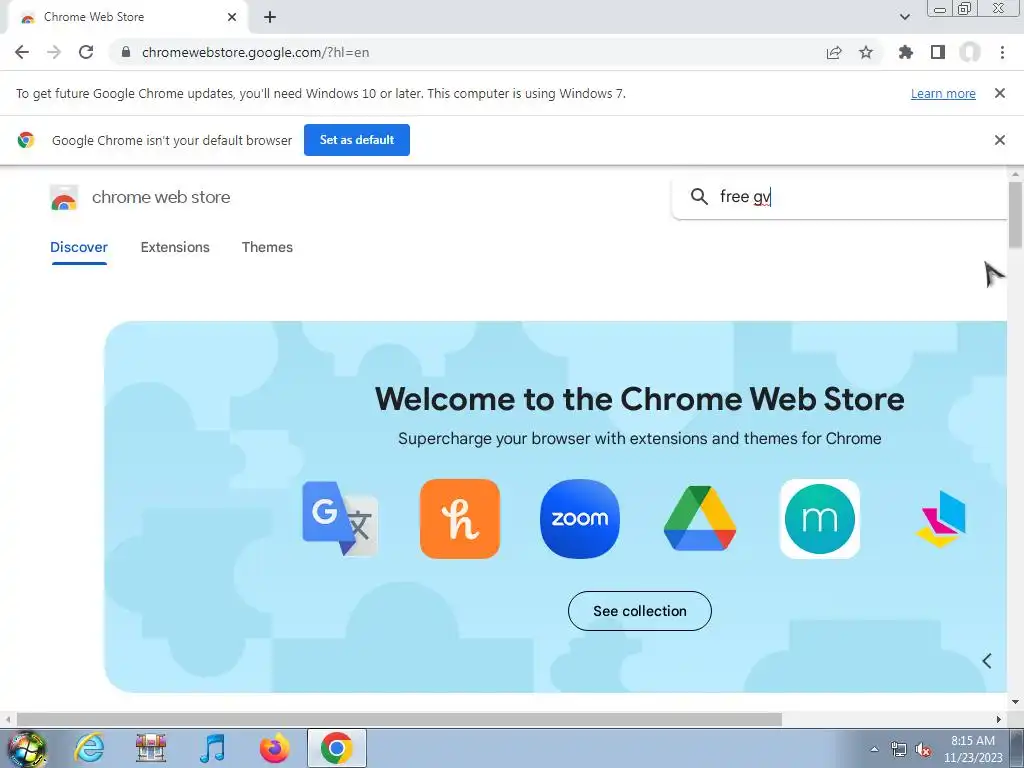Click the horizontal scrollbar thumb
This screenshot has width=1024, height=768.
399,719
